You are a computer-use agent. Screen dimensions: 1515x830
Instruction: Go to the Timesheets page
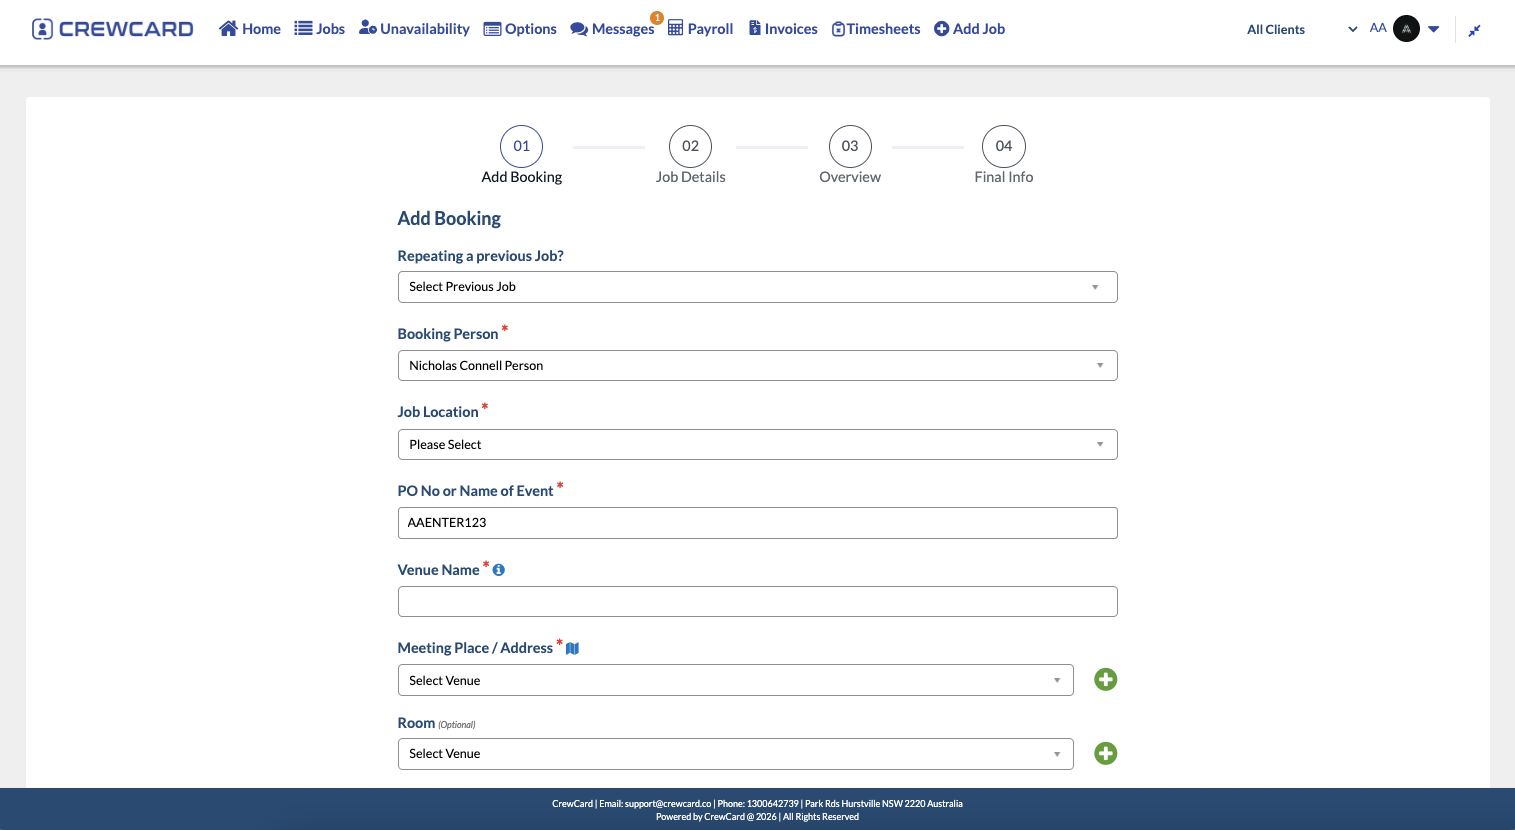[876, 29]
